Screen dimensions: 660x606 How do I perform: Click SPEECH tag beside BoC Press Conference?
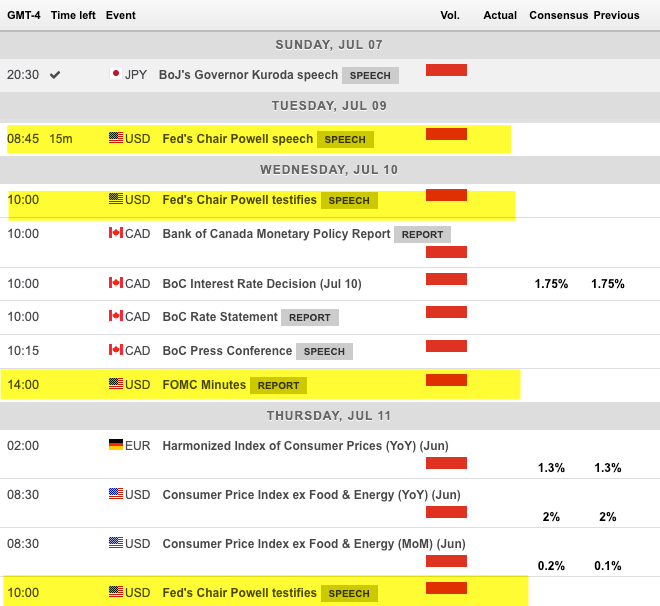tap(324, 352)
